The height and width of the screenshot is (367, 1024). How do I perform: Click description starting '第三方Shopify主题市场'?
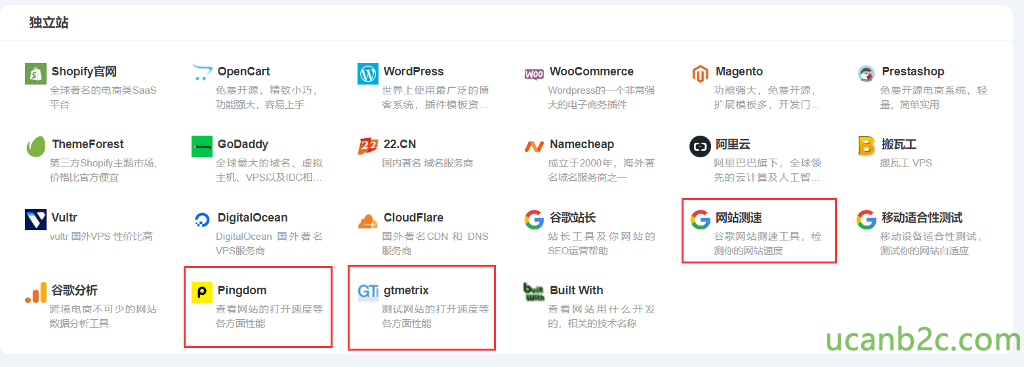click(103, 170)
